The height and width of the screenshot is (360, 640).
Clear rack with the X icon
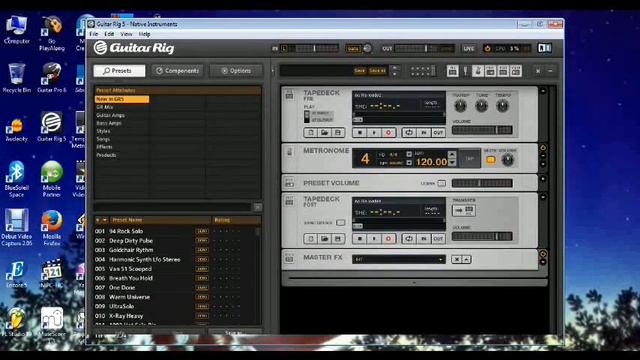coord(538,71)
